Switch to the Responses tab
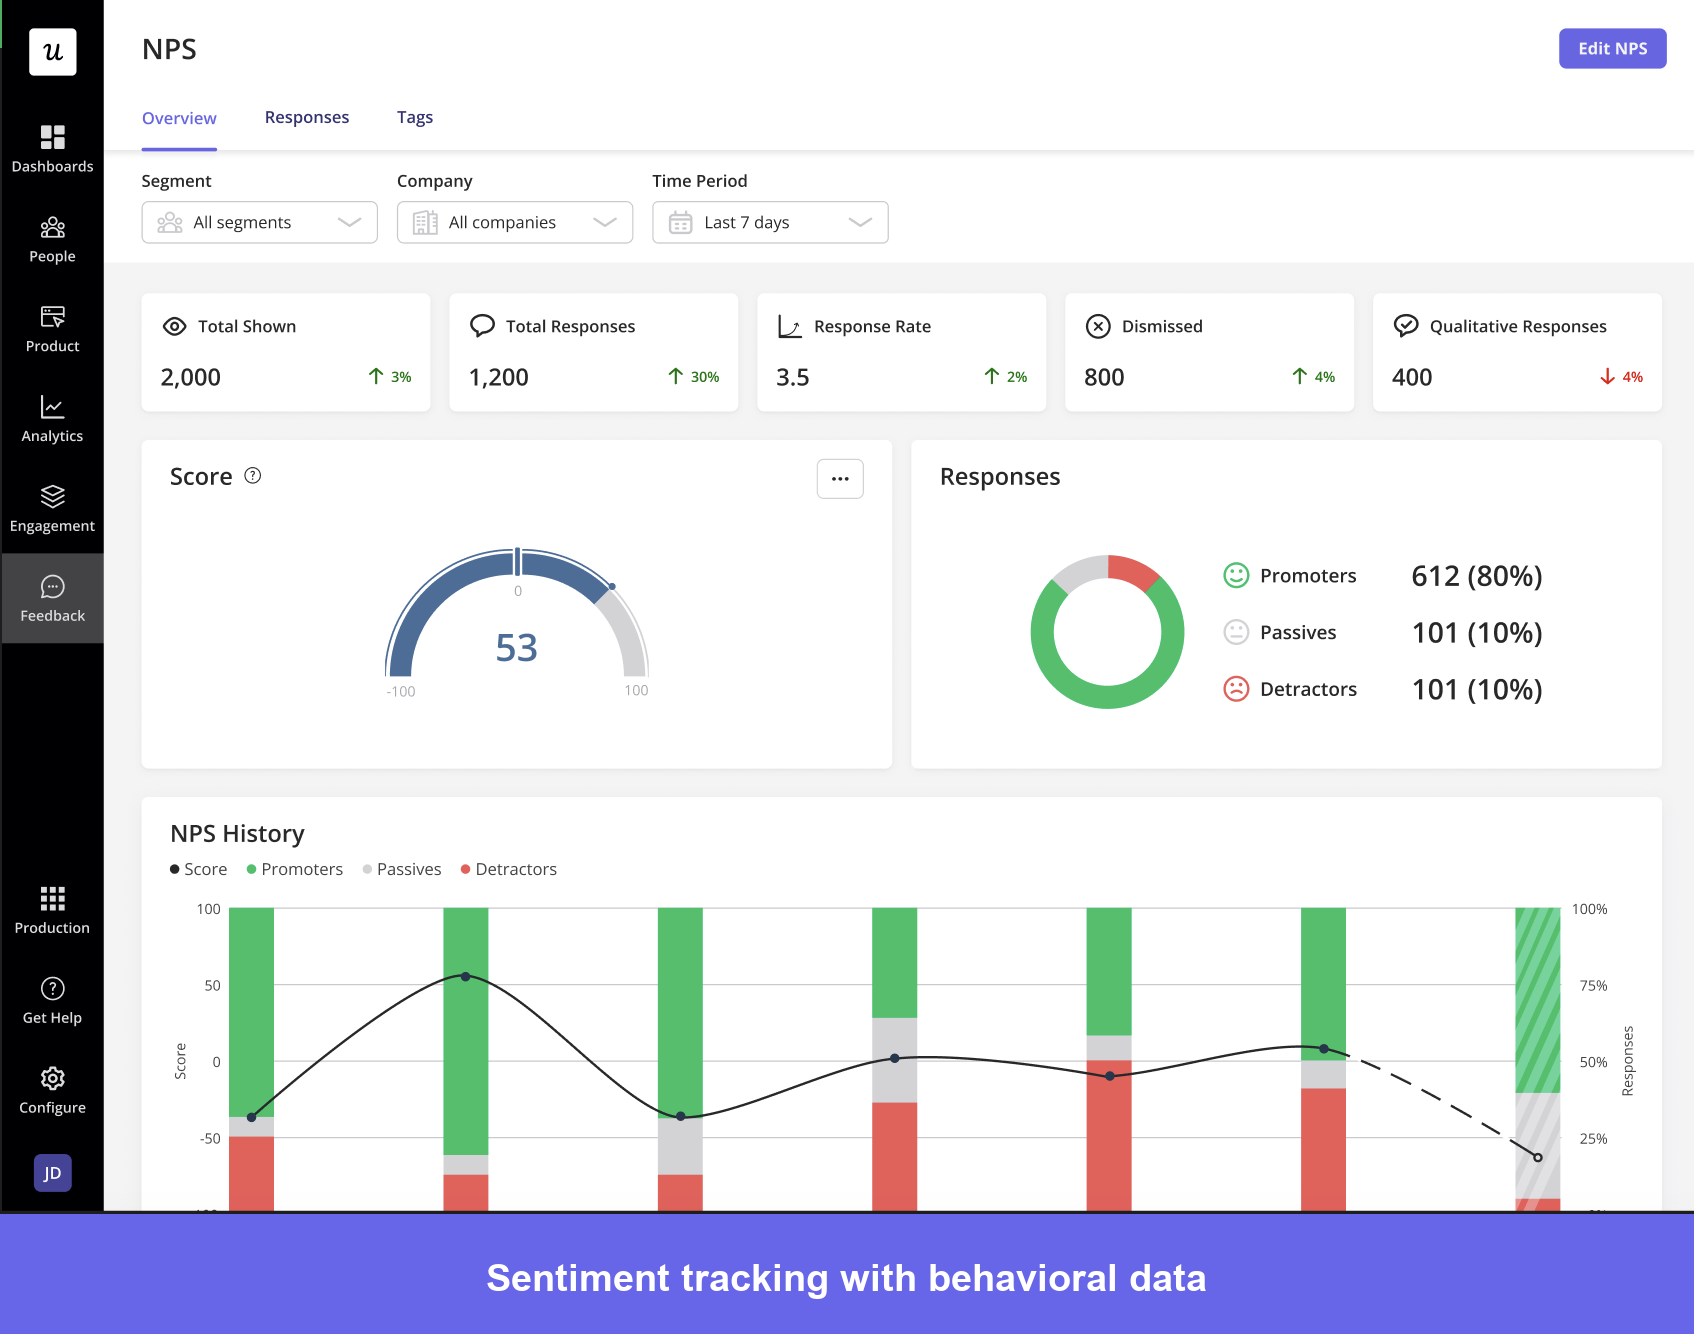 307,117
